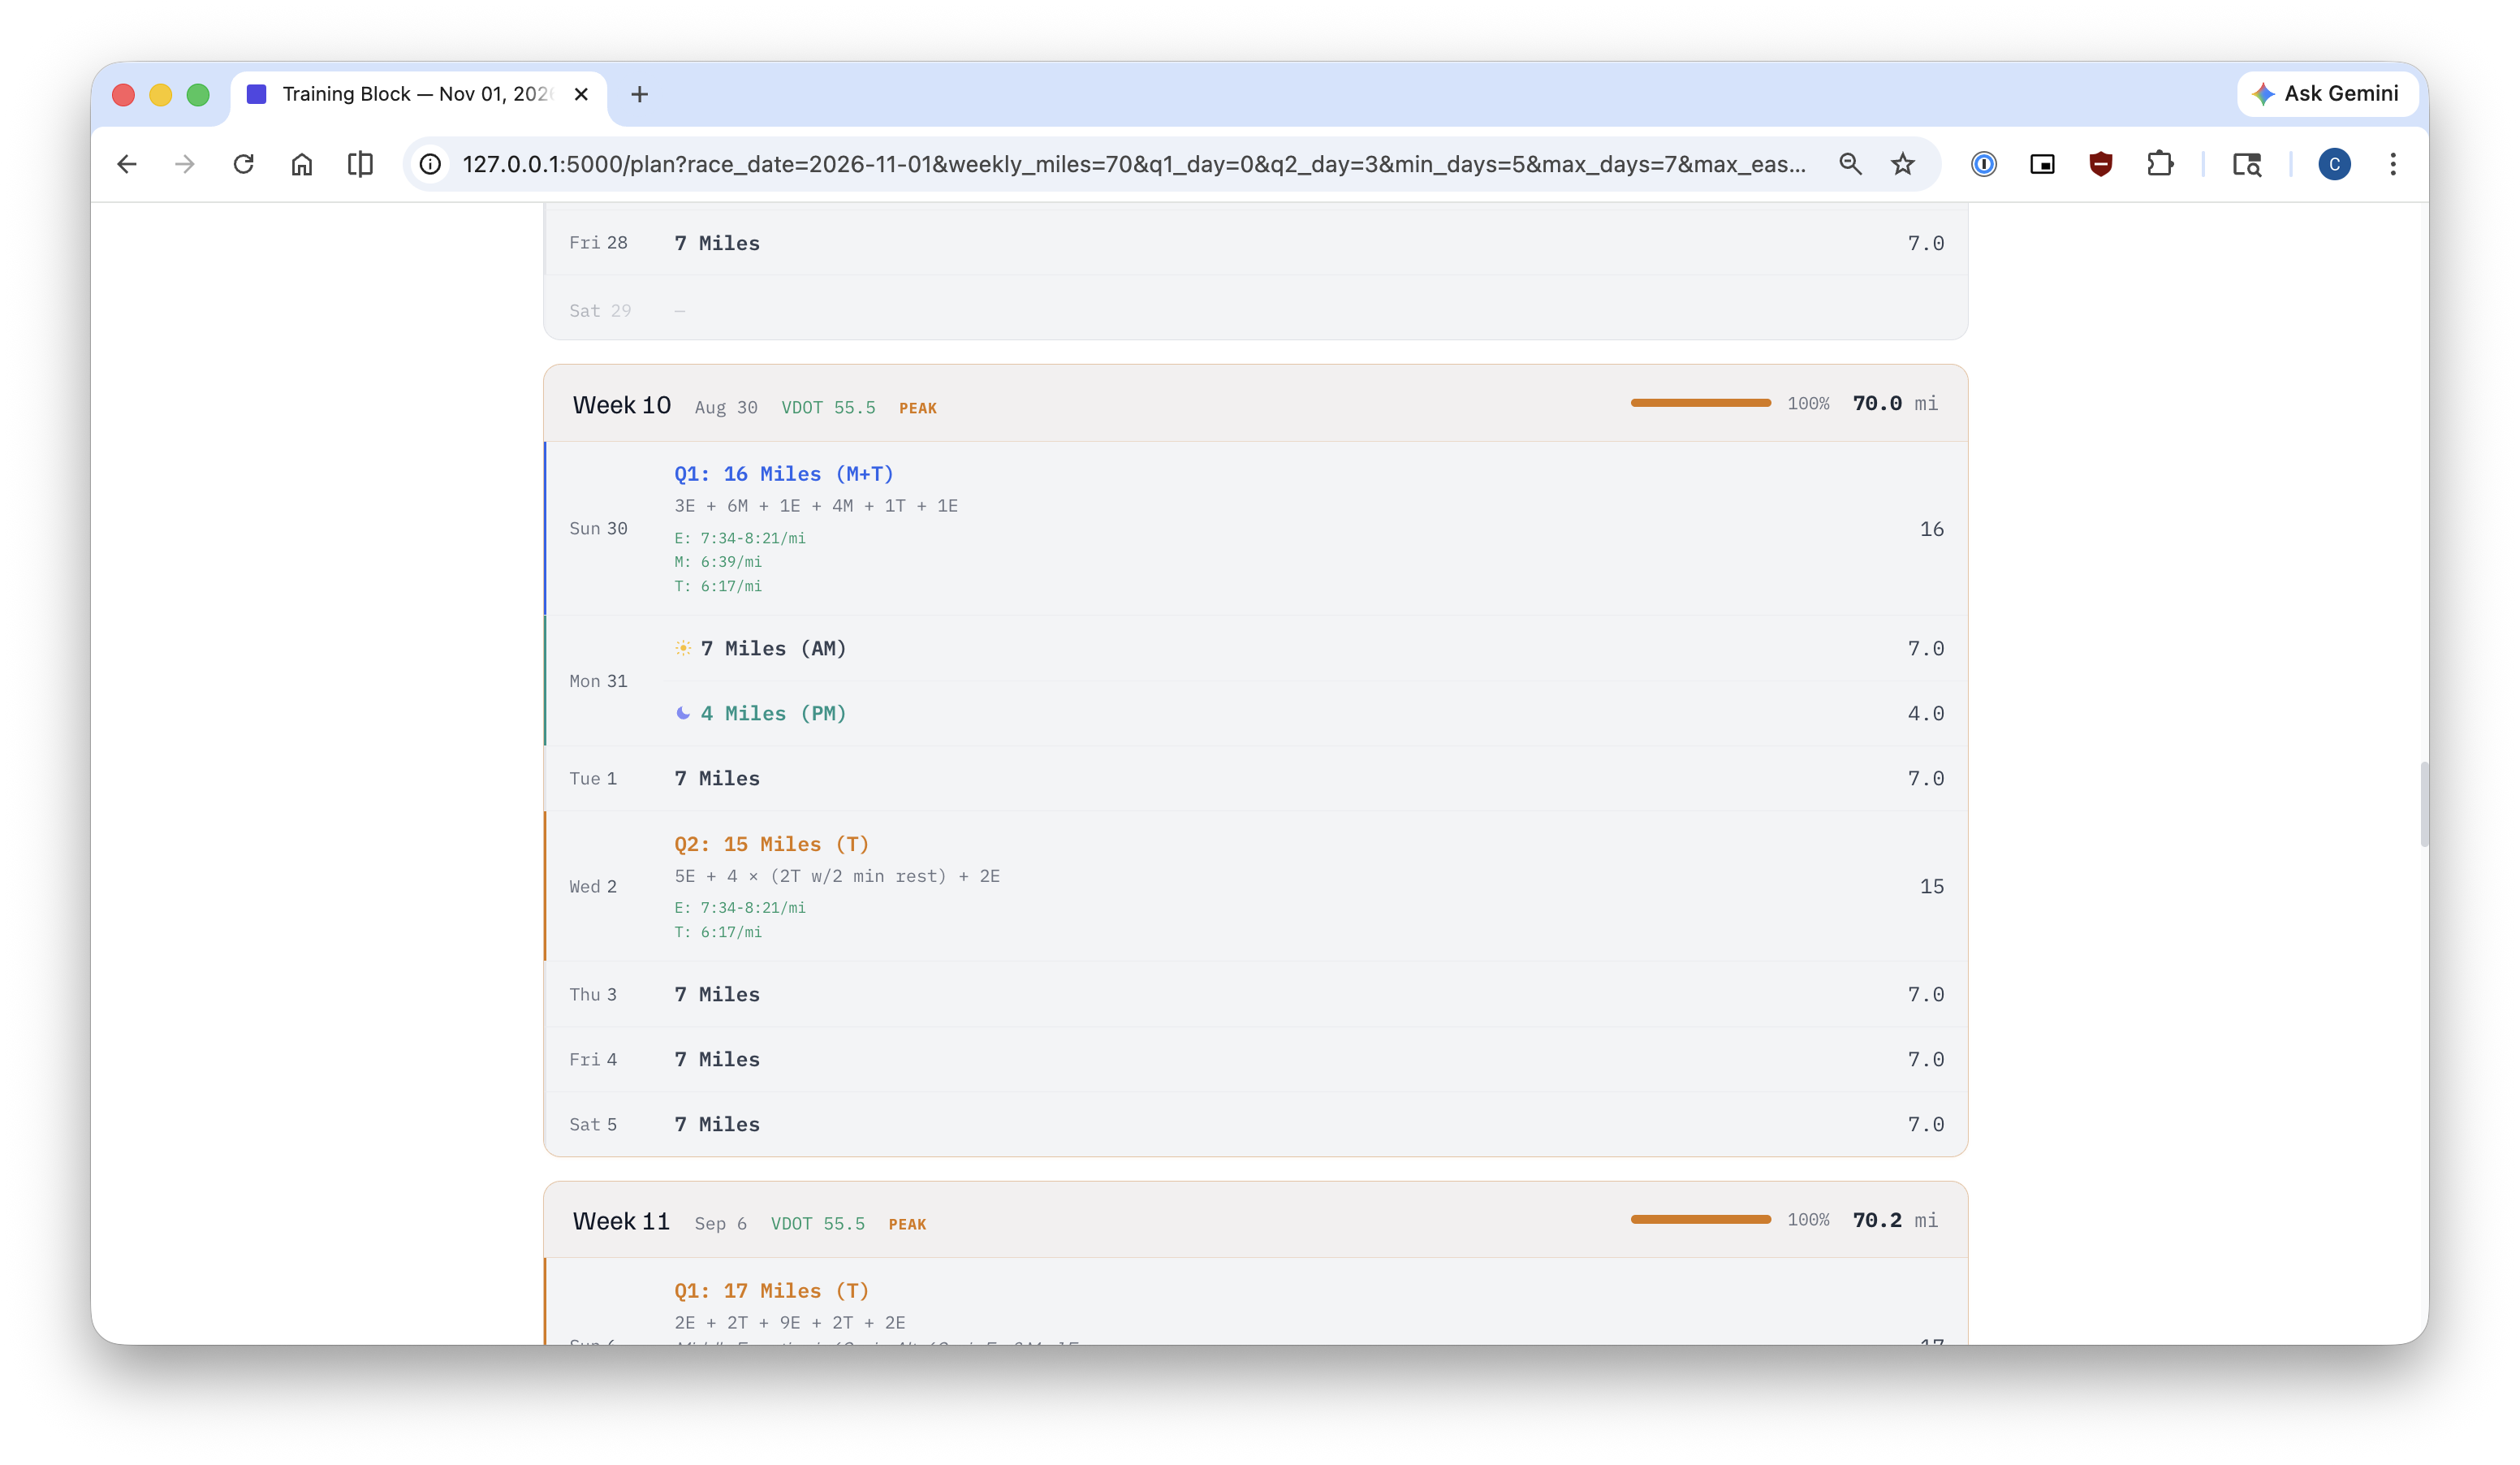Image resolution: width=2520 pixels, height=1465 pixels.
Task: Bookmark this page with the star
Action: 1902,164
